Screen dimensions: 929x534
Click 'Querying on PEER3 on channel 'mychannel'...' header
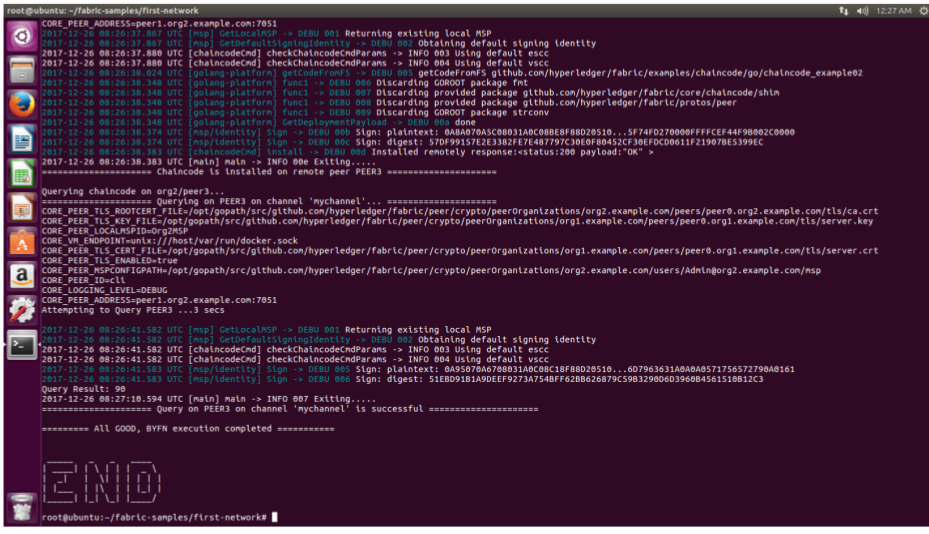[269, 202]
